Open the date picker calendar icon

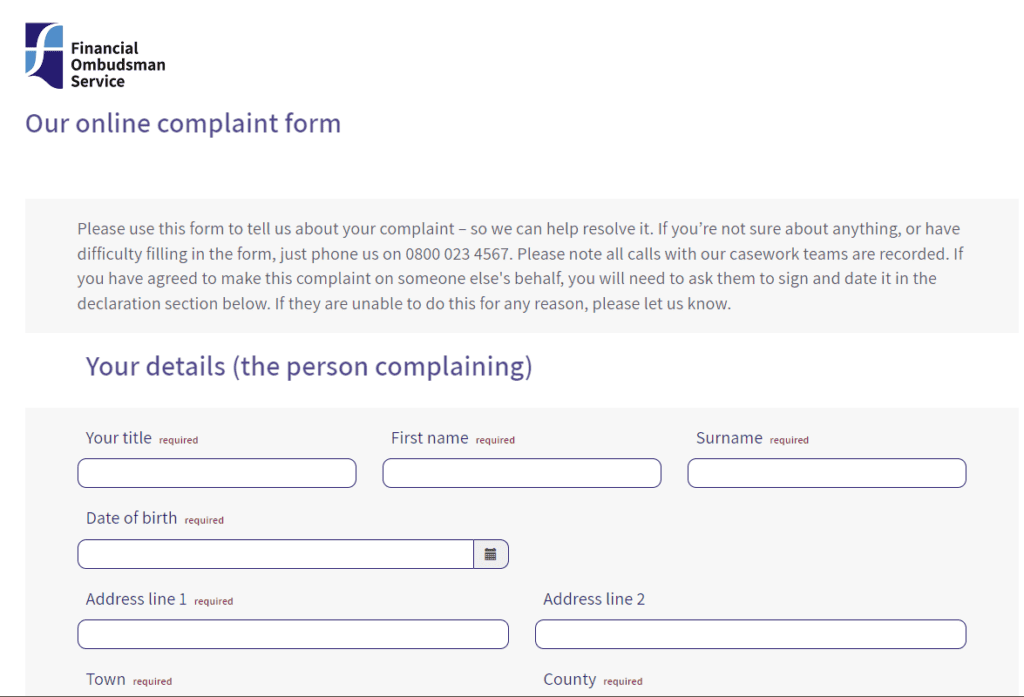(490, 553)
